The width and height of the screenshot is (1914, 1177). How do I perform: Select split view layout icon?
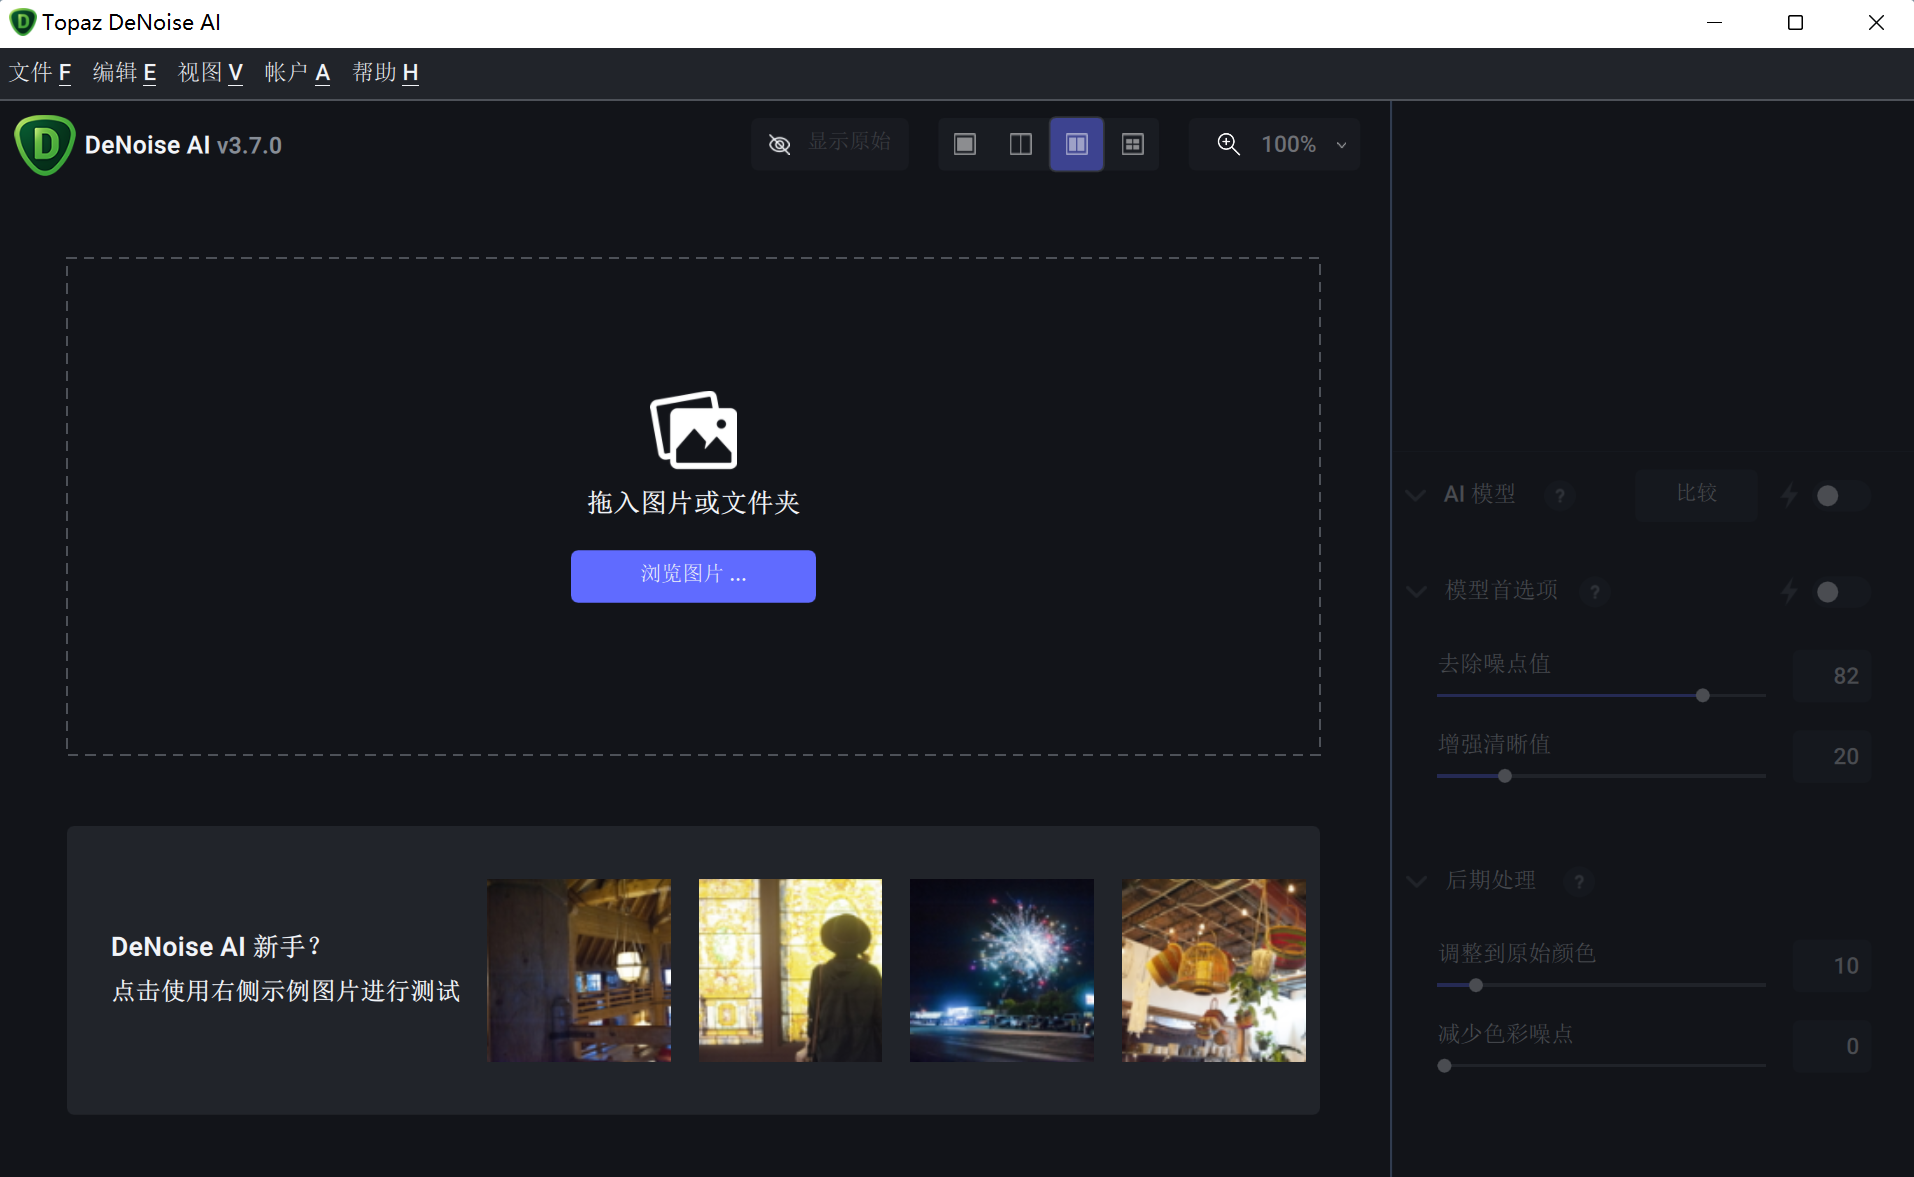click(1021, 144)
